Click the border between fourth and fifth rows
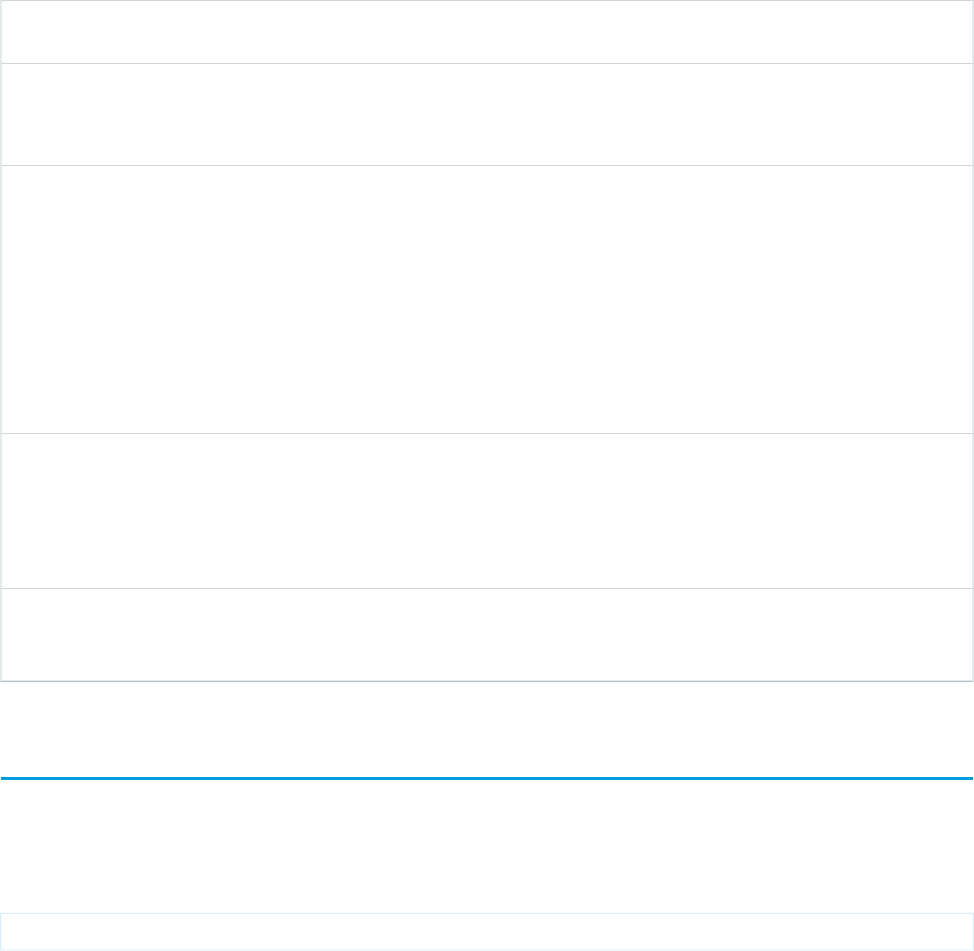The image size is (974, 951). pos(486,588)
